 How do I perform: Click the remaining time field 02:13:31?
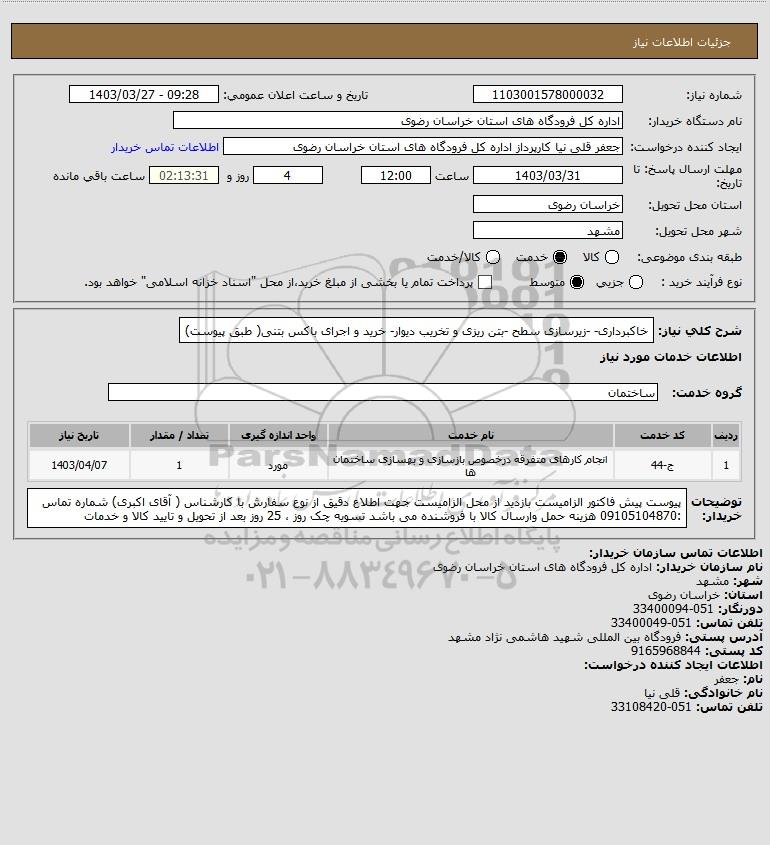[x=184, y=176]
